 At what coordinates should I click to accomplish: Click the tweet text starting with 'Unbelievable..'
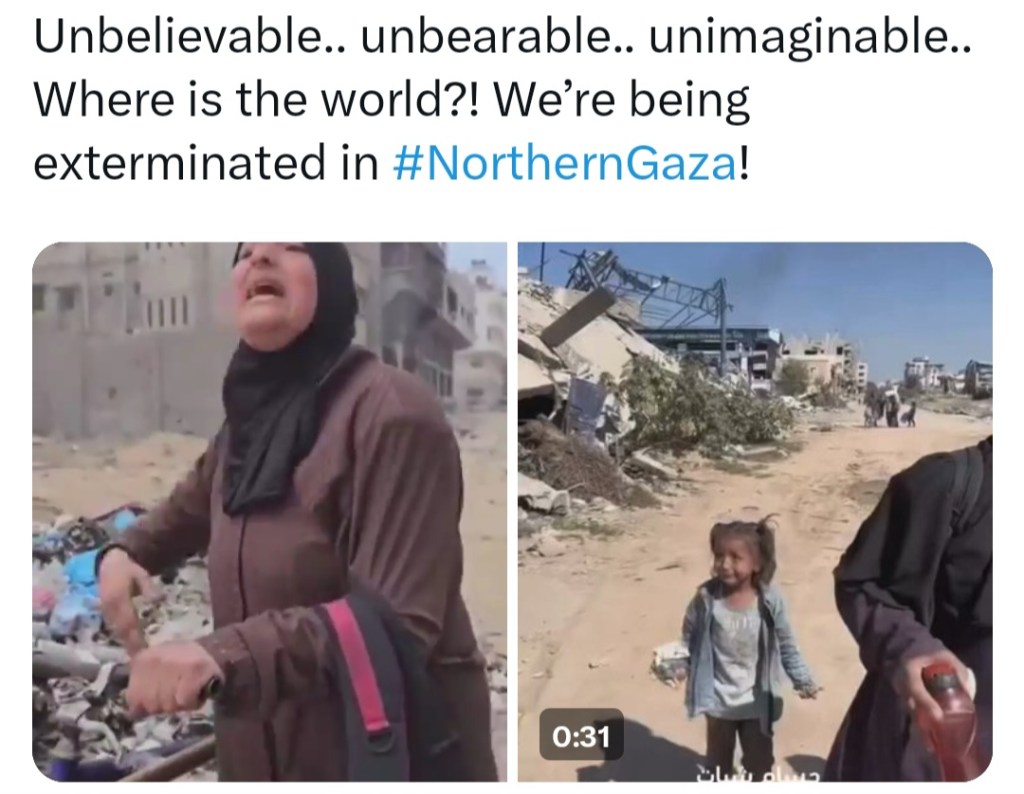502,100
